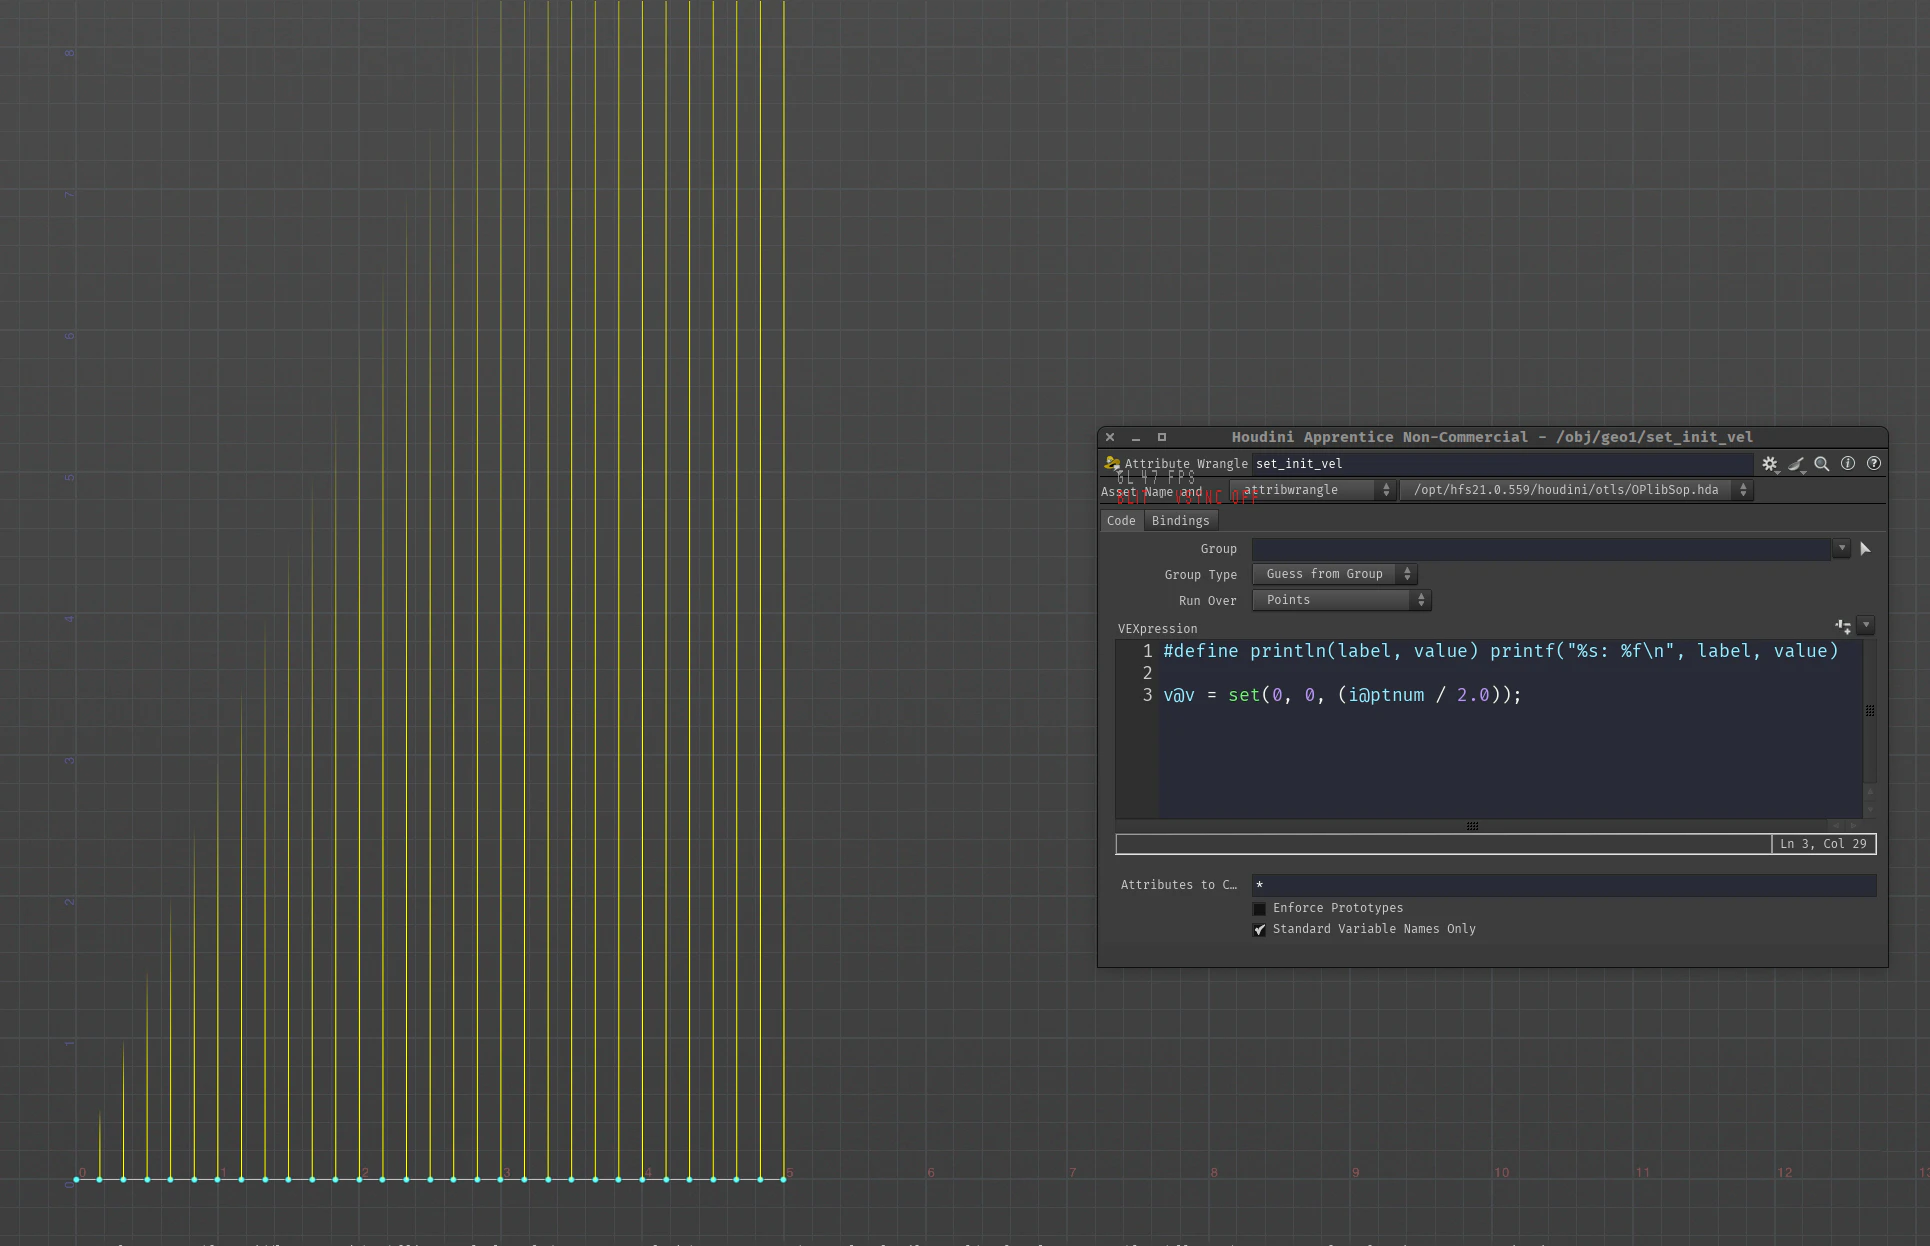1930x1246 pixels.
Task: Click the create spare parameters icon
Action: (x=1843, y=626)
